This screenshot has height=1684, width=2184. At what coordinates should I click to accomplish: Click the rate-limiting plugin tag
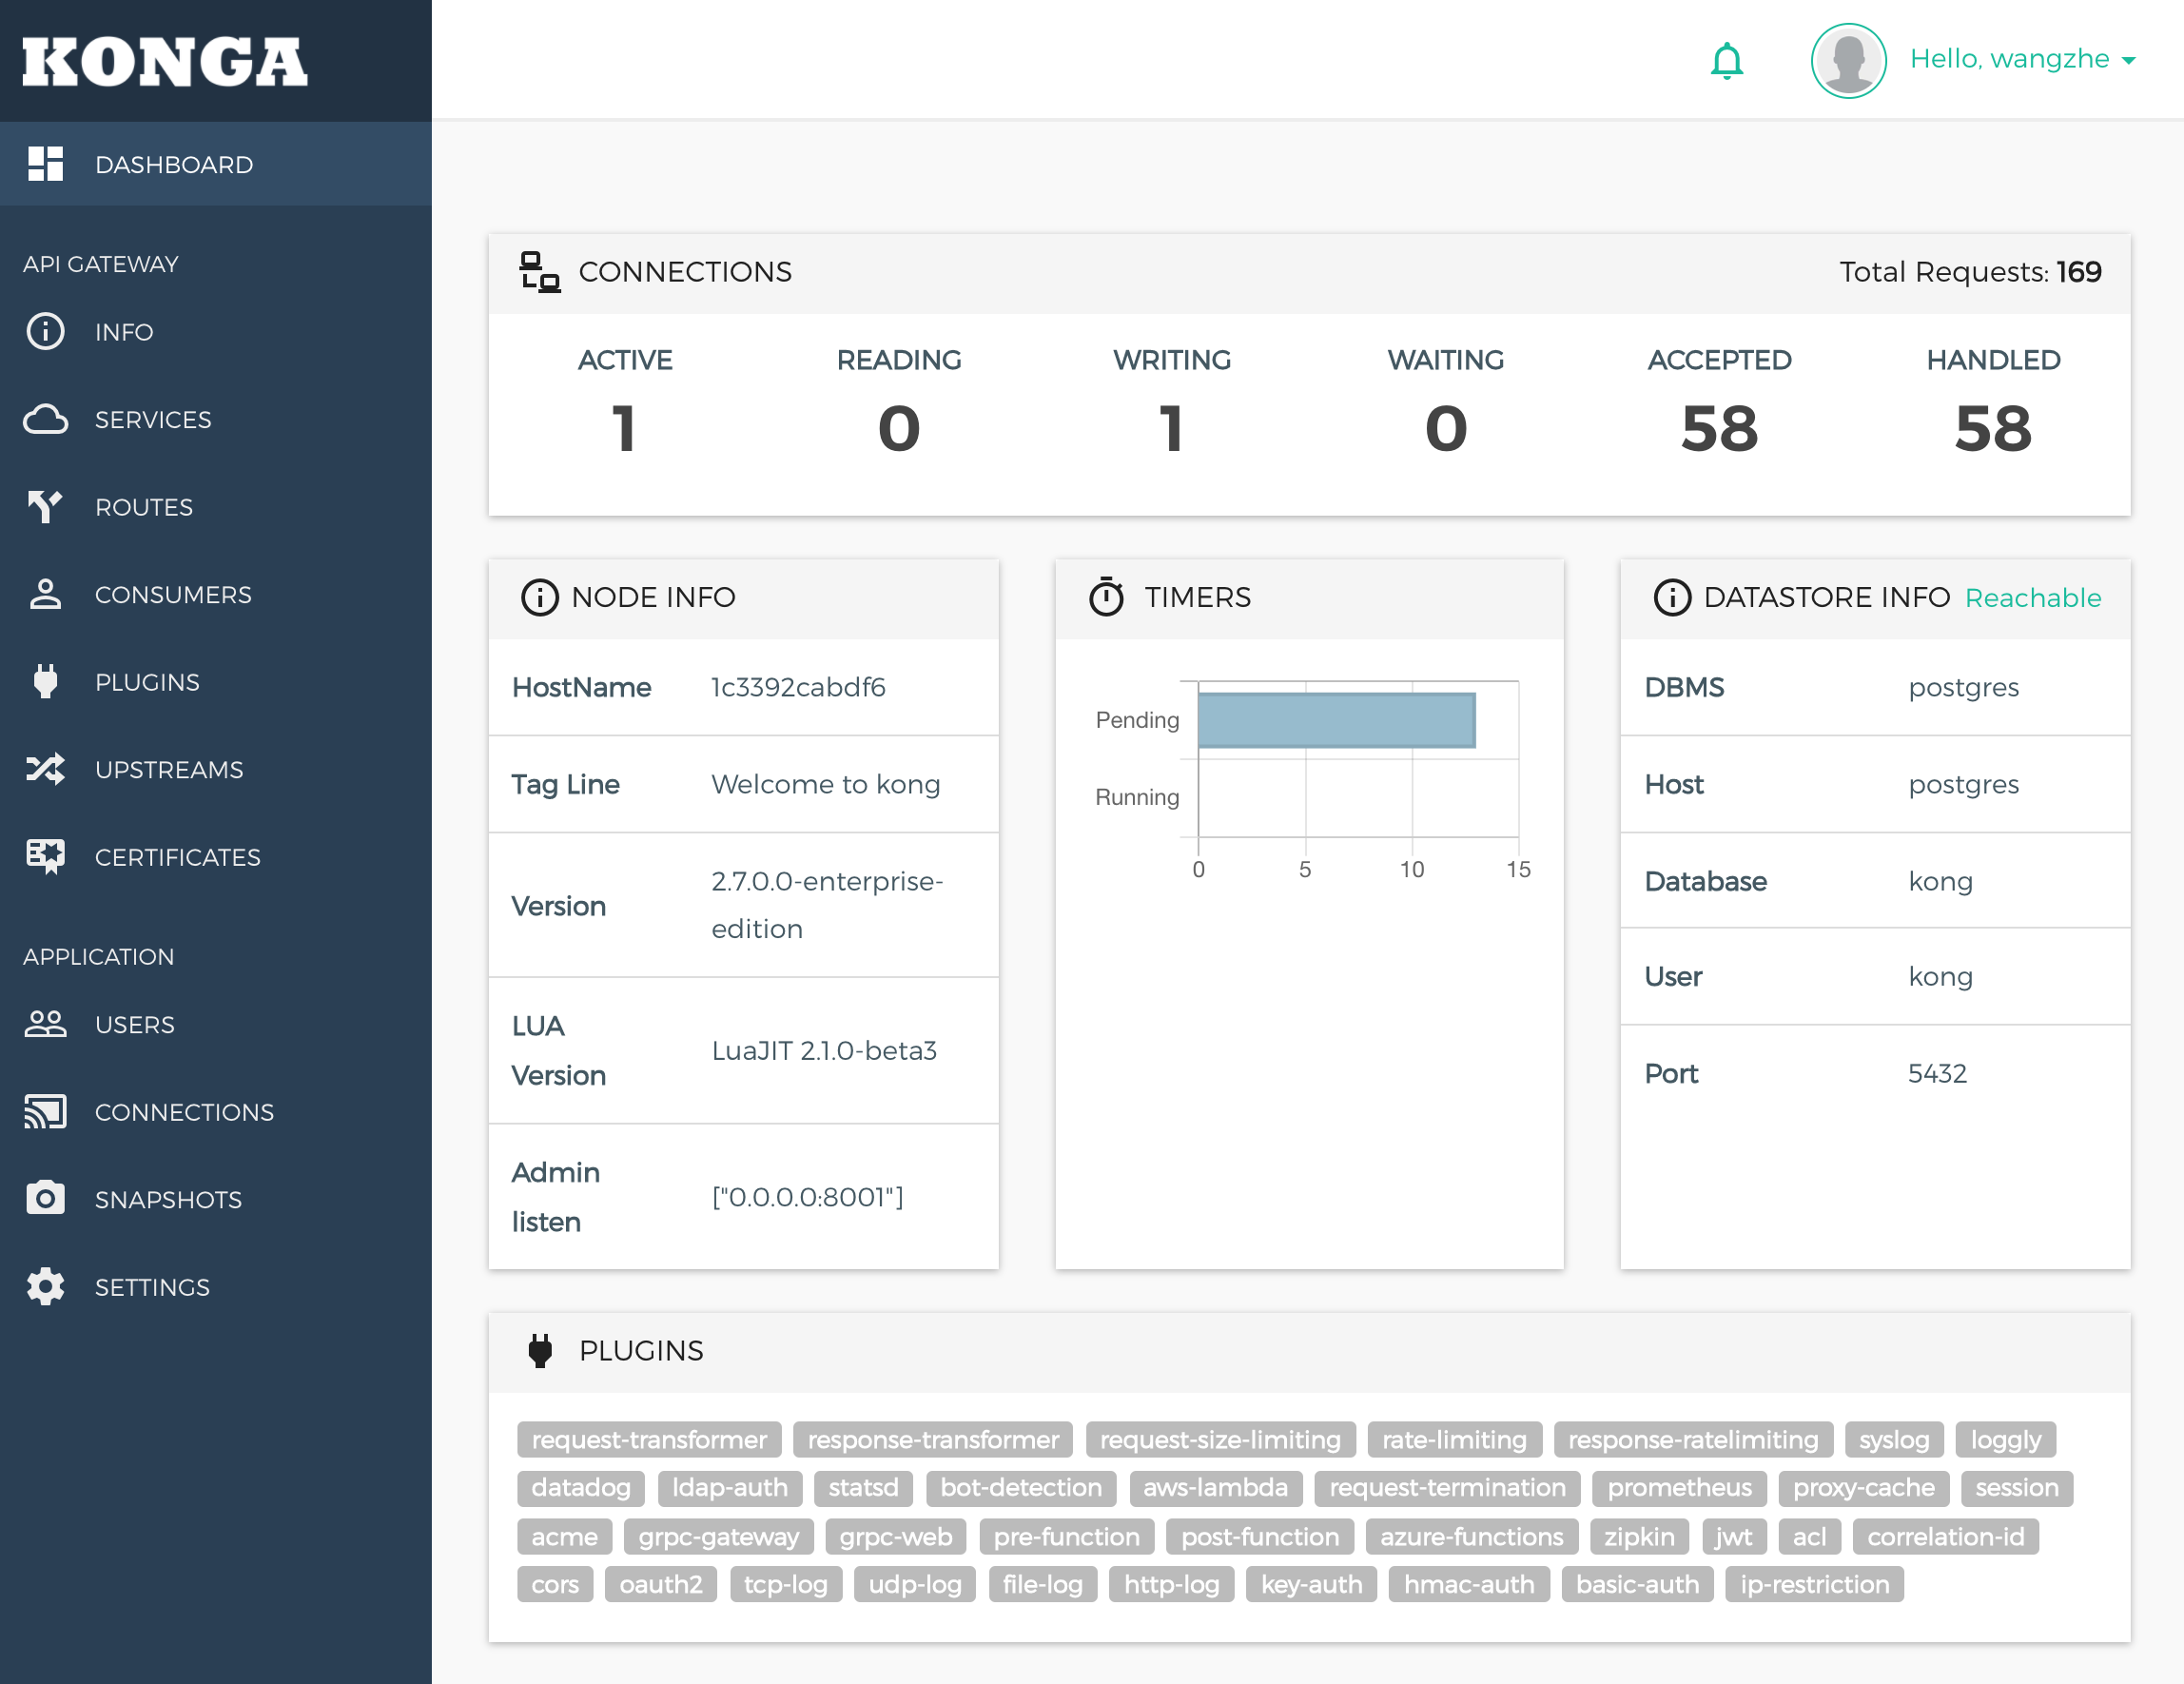pos(1453,1439)
